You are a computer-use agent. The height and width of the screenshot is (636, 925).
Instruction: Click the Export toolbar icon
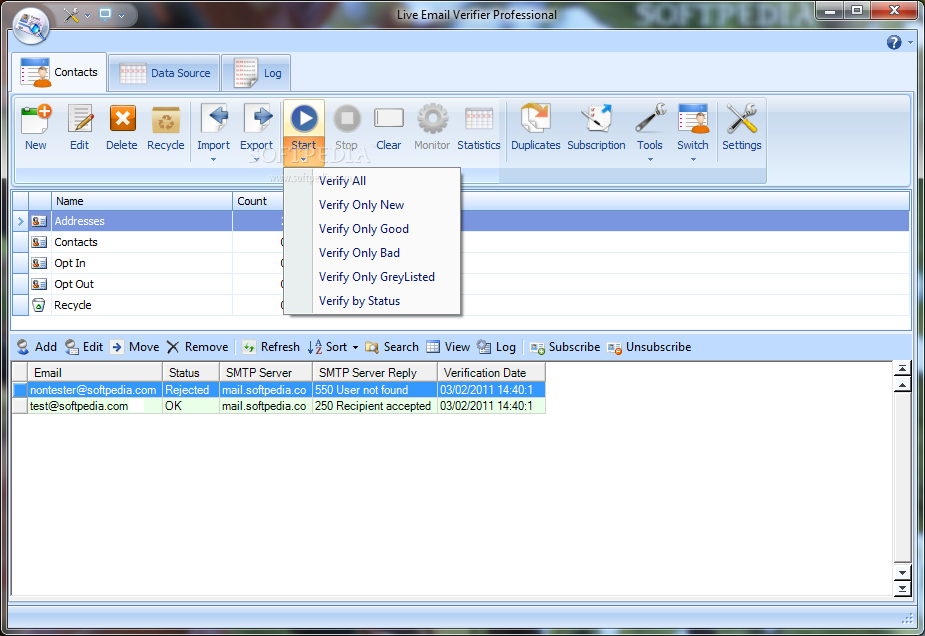[x=257, y=120]
